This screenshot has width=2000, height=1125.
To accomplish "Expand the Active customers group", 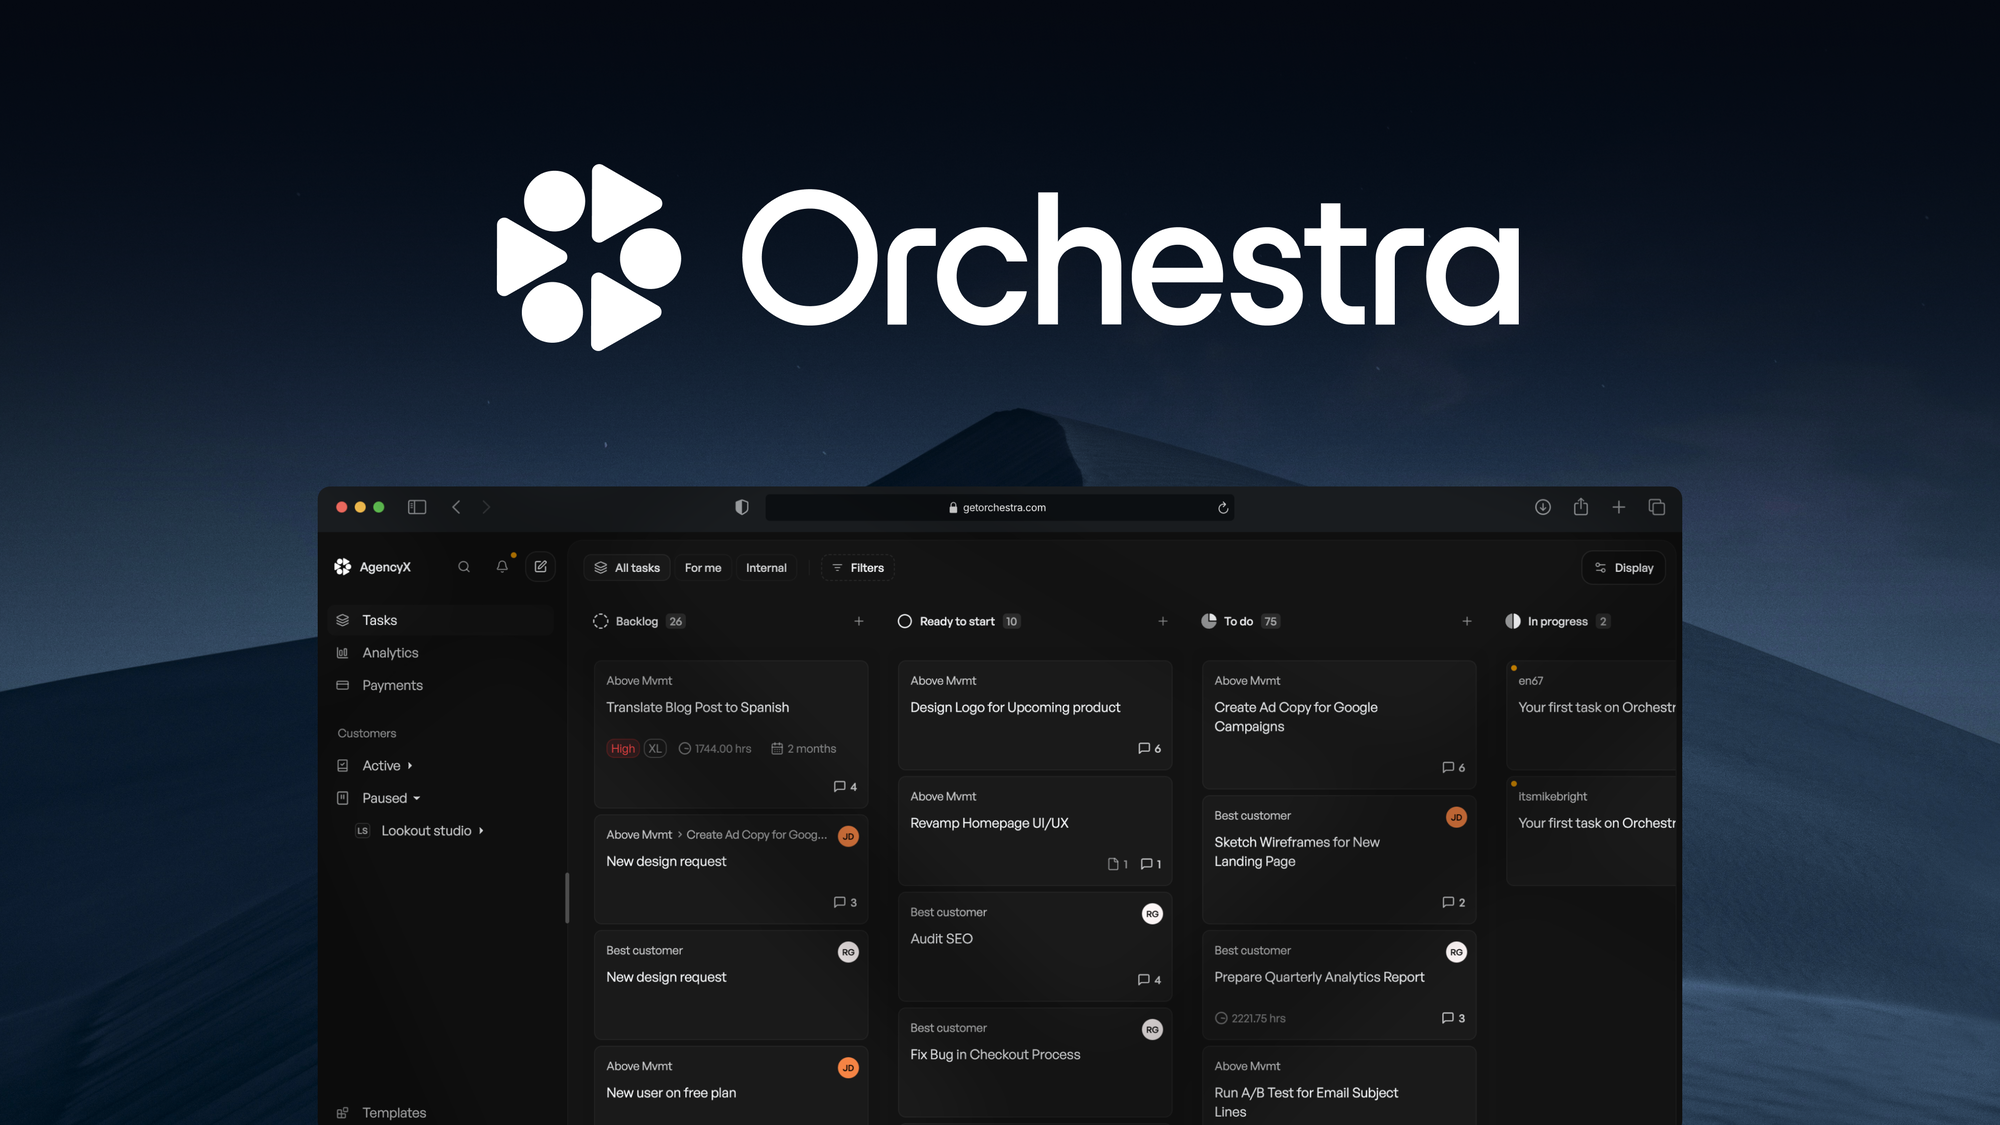I will tap(410, 765).
